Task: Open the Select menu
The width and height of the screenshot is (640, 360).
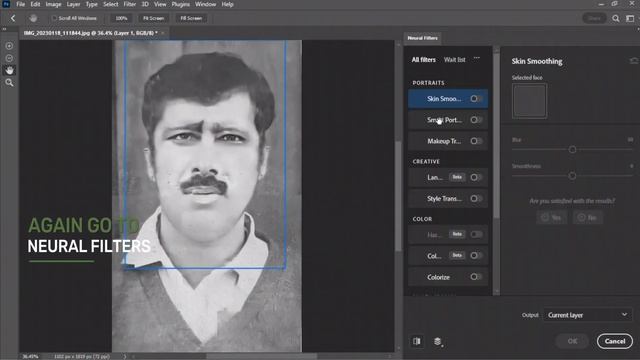Action: tap(111, 4)
